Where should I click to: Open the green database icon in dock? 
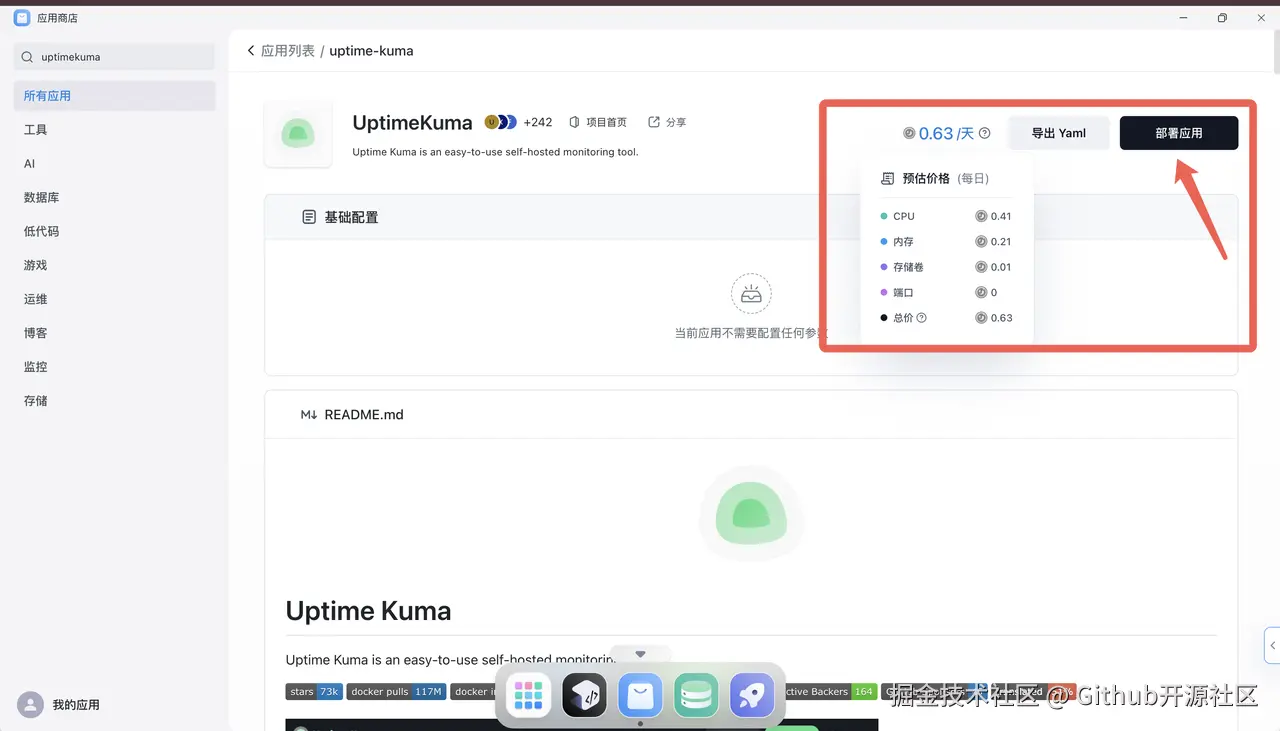[696, 695]
